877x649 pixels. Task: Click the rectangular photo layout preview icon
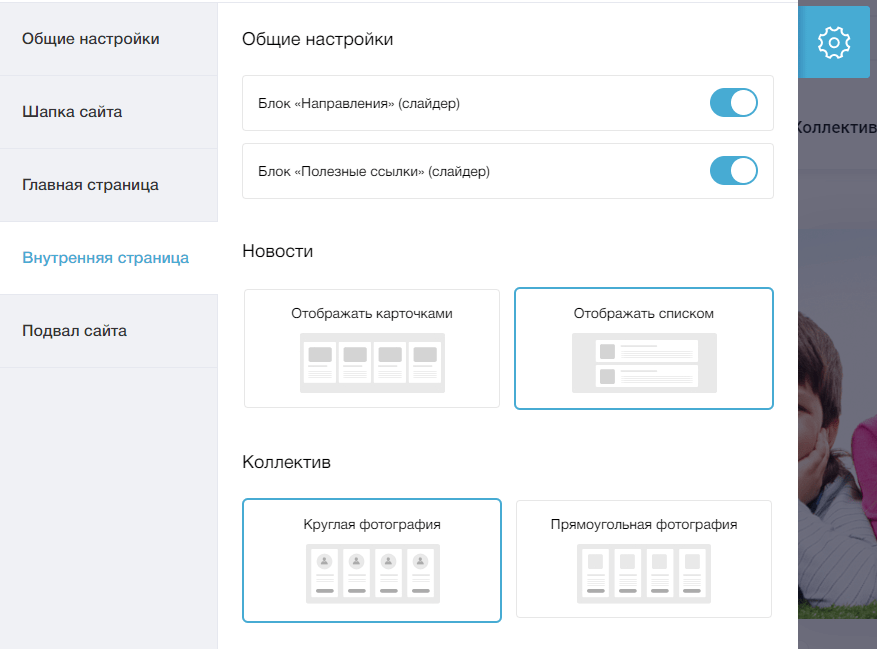click(644, 573)
